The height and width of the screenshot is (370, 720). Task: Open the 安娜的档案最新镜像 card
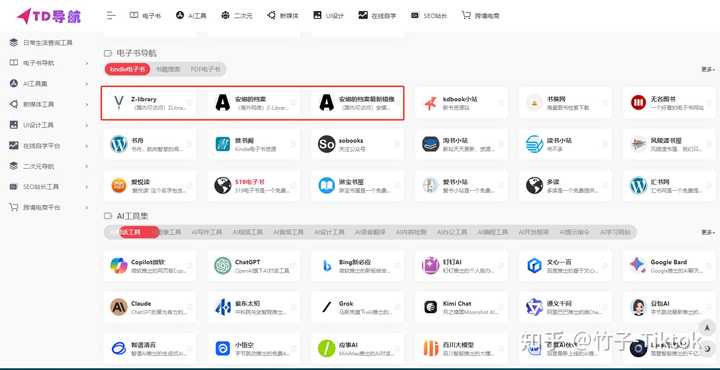357,103
